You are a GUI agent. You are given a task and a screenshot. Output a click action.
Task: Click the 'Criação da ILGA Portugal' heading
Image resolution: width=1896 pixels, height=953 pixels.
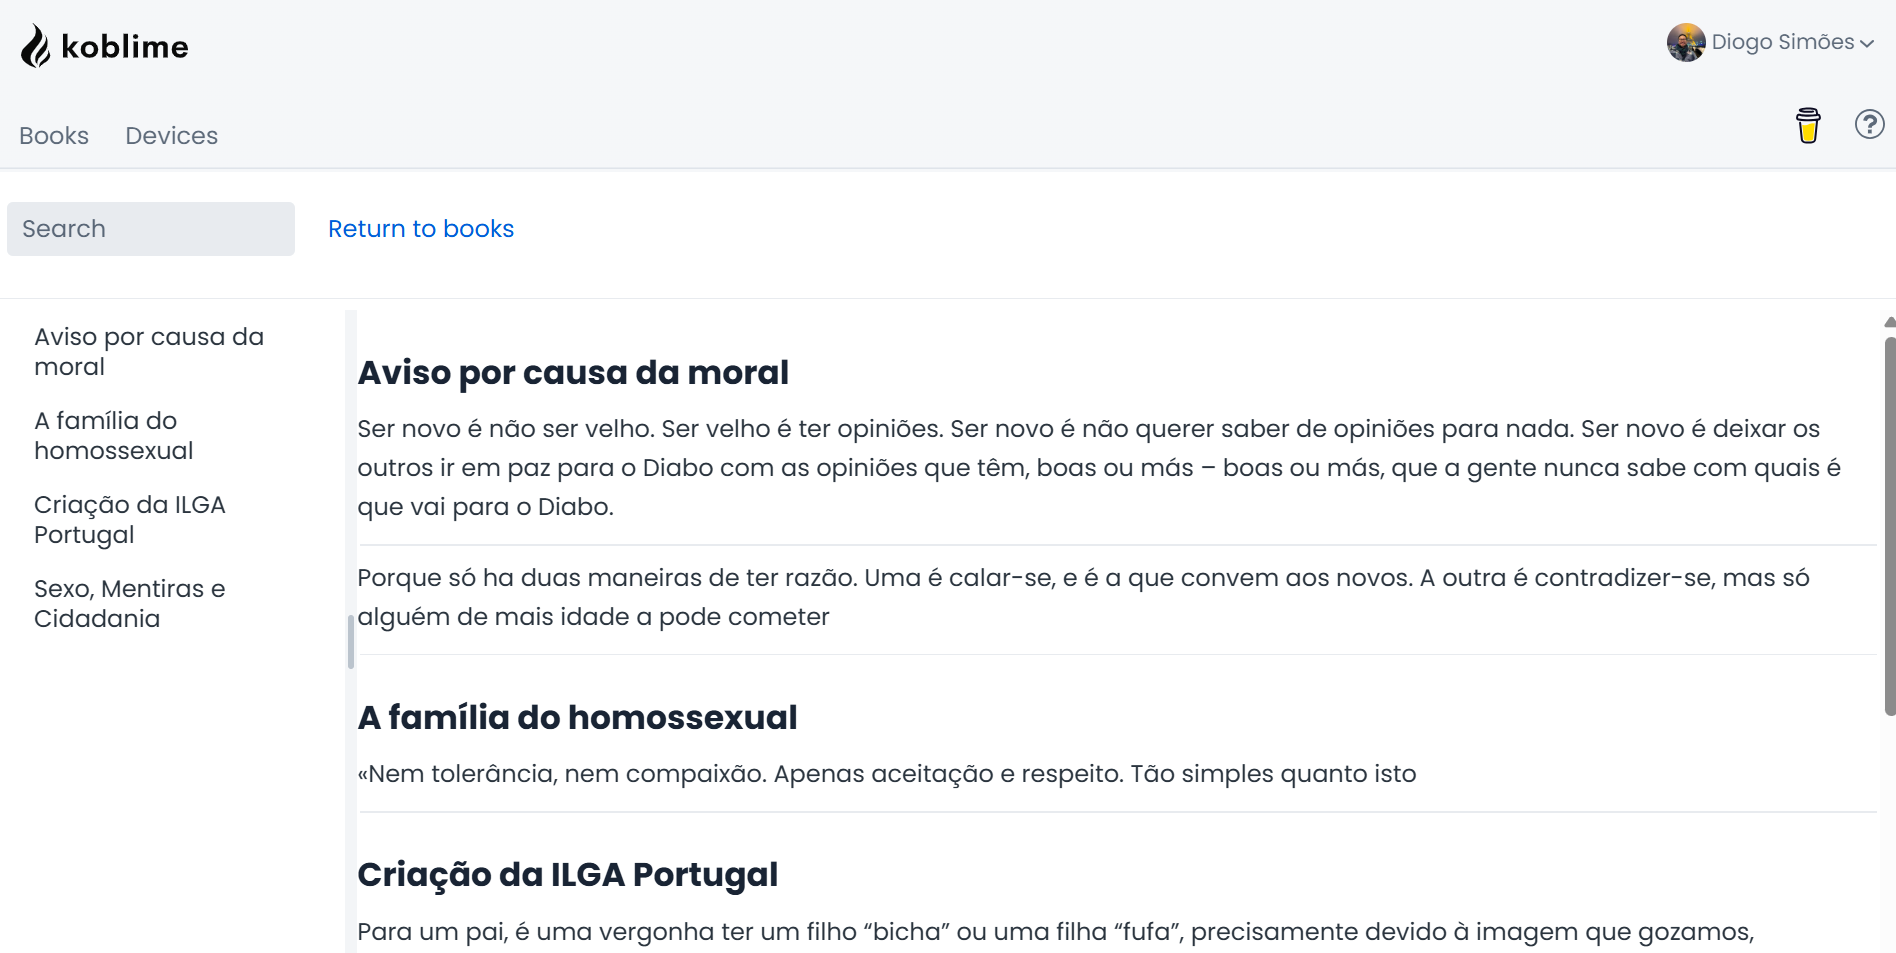click(567, 875)
